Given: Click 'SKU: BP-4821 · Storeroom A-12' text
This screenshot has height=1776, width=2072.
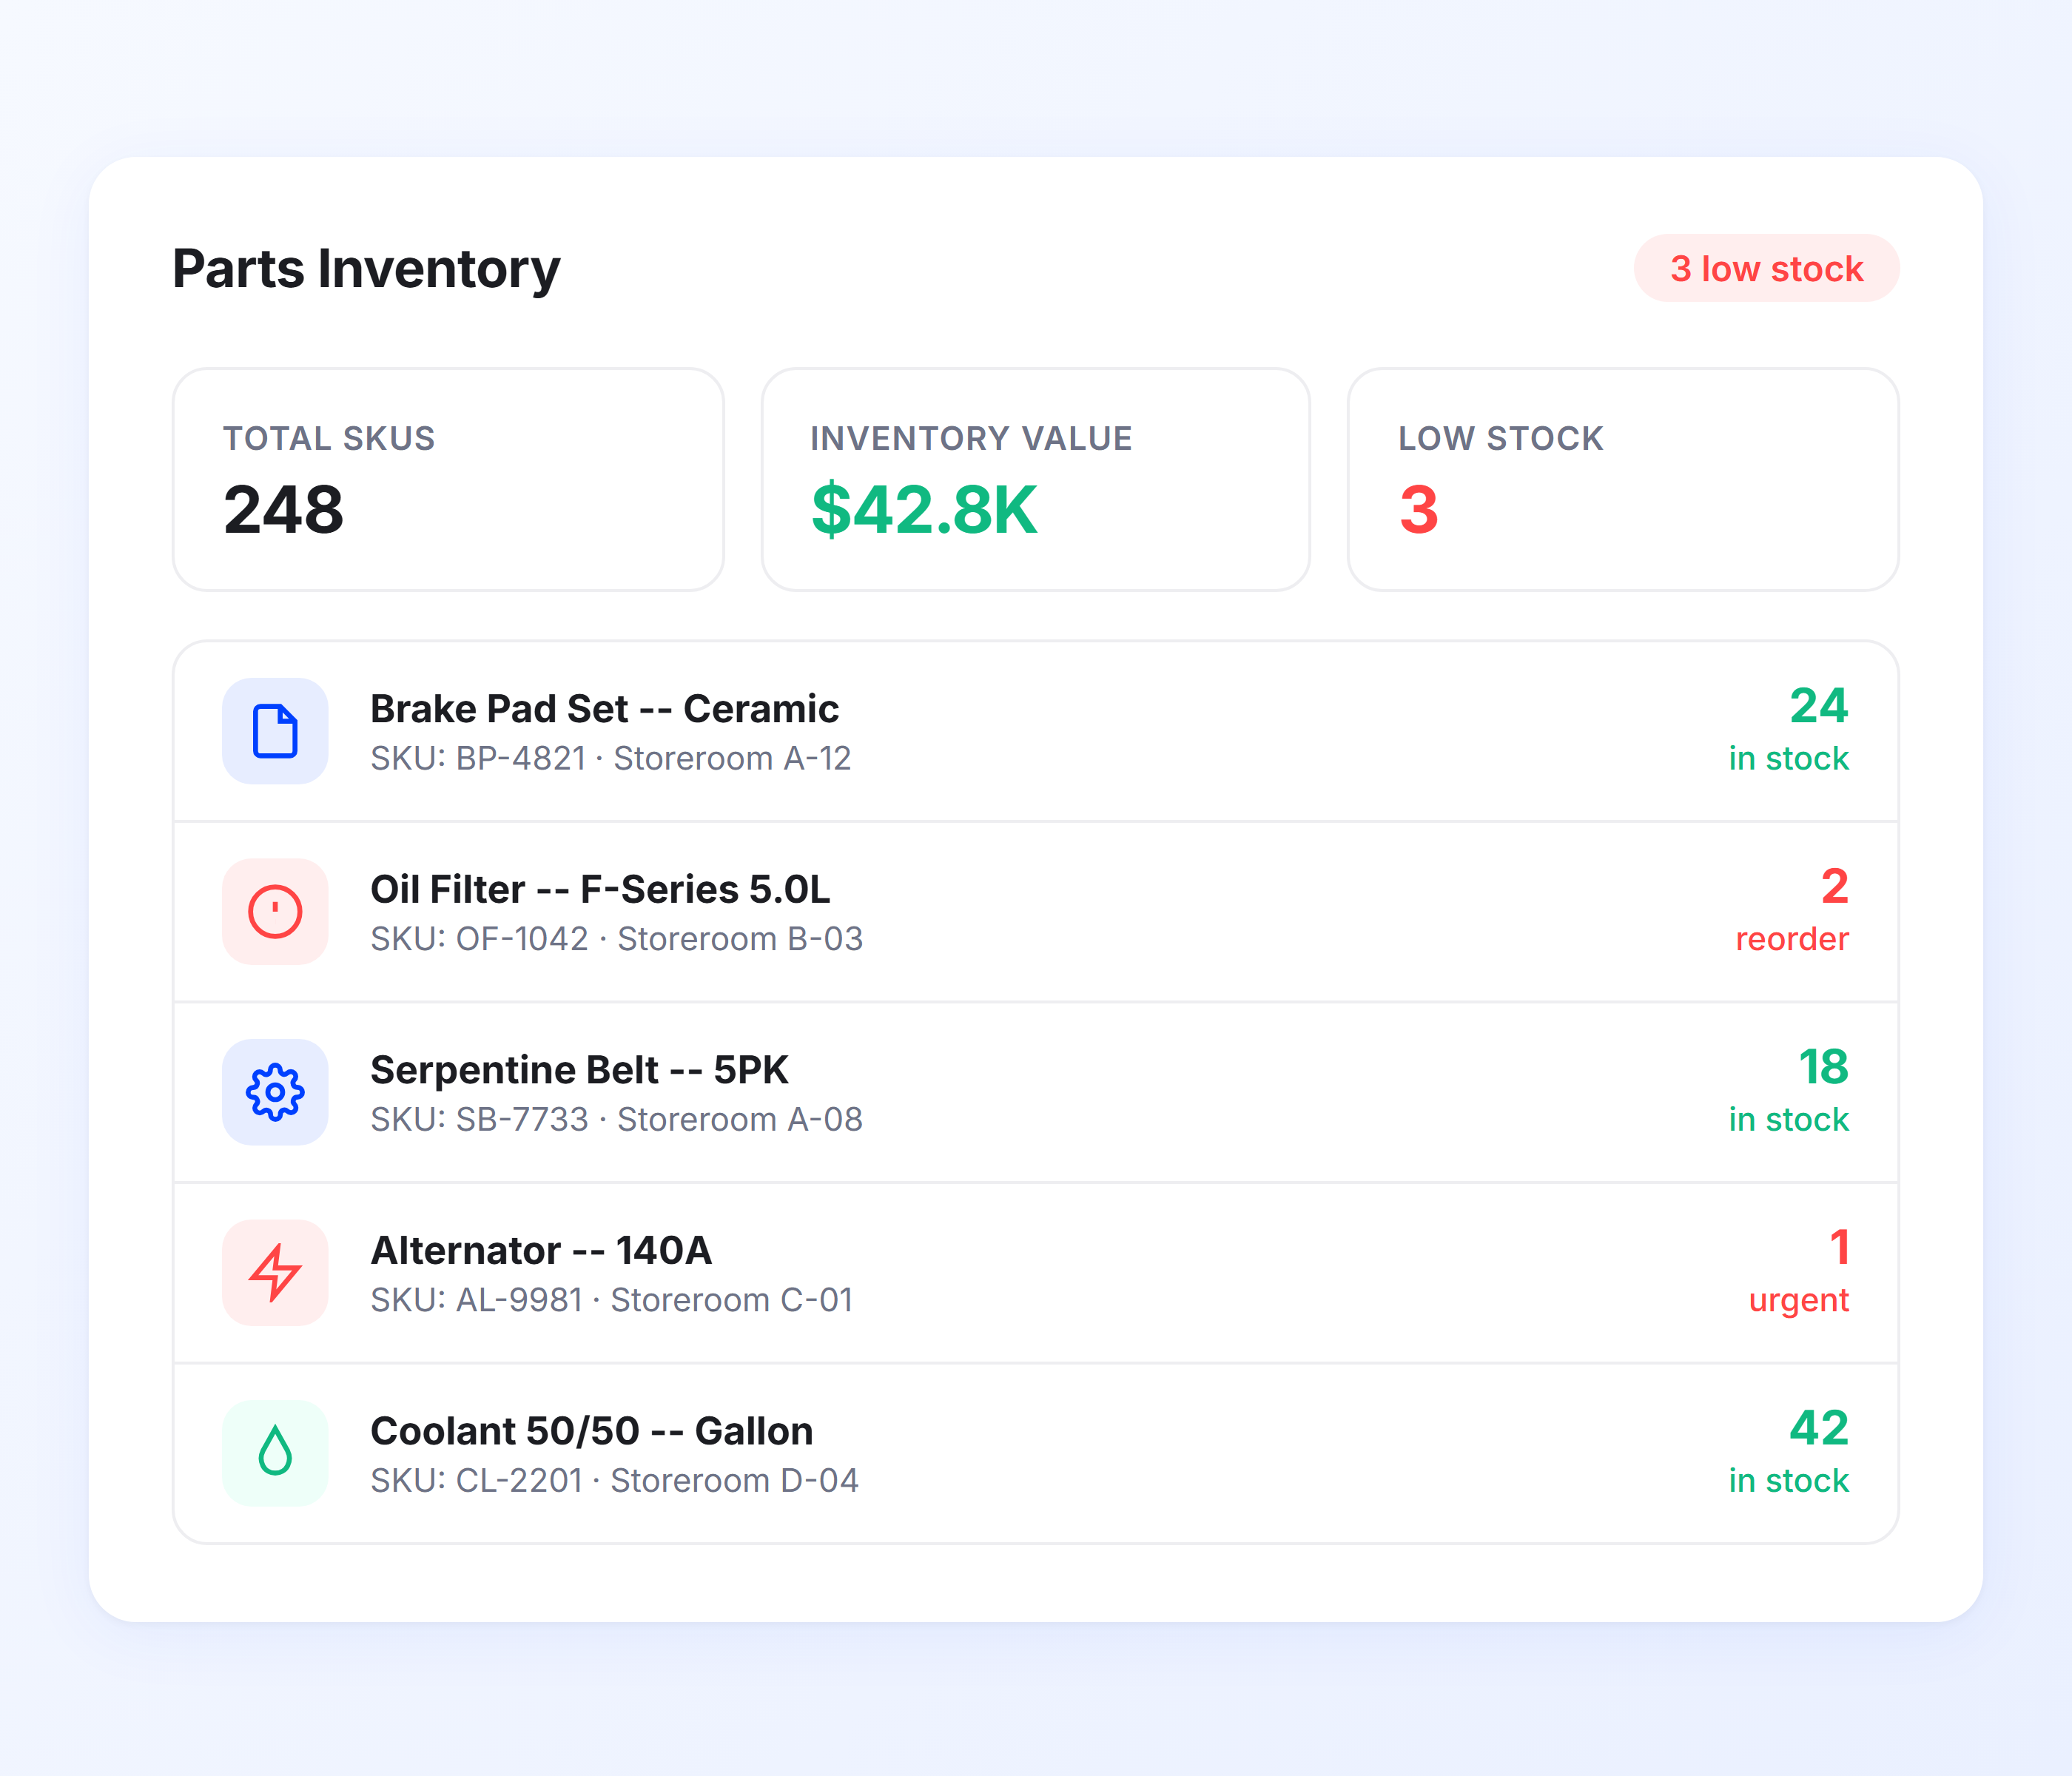Looking at the screenshot, I should 610,758.
